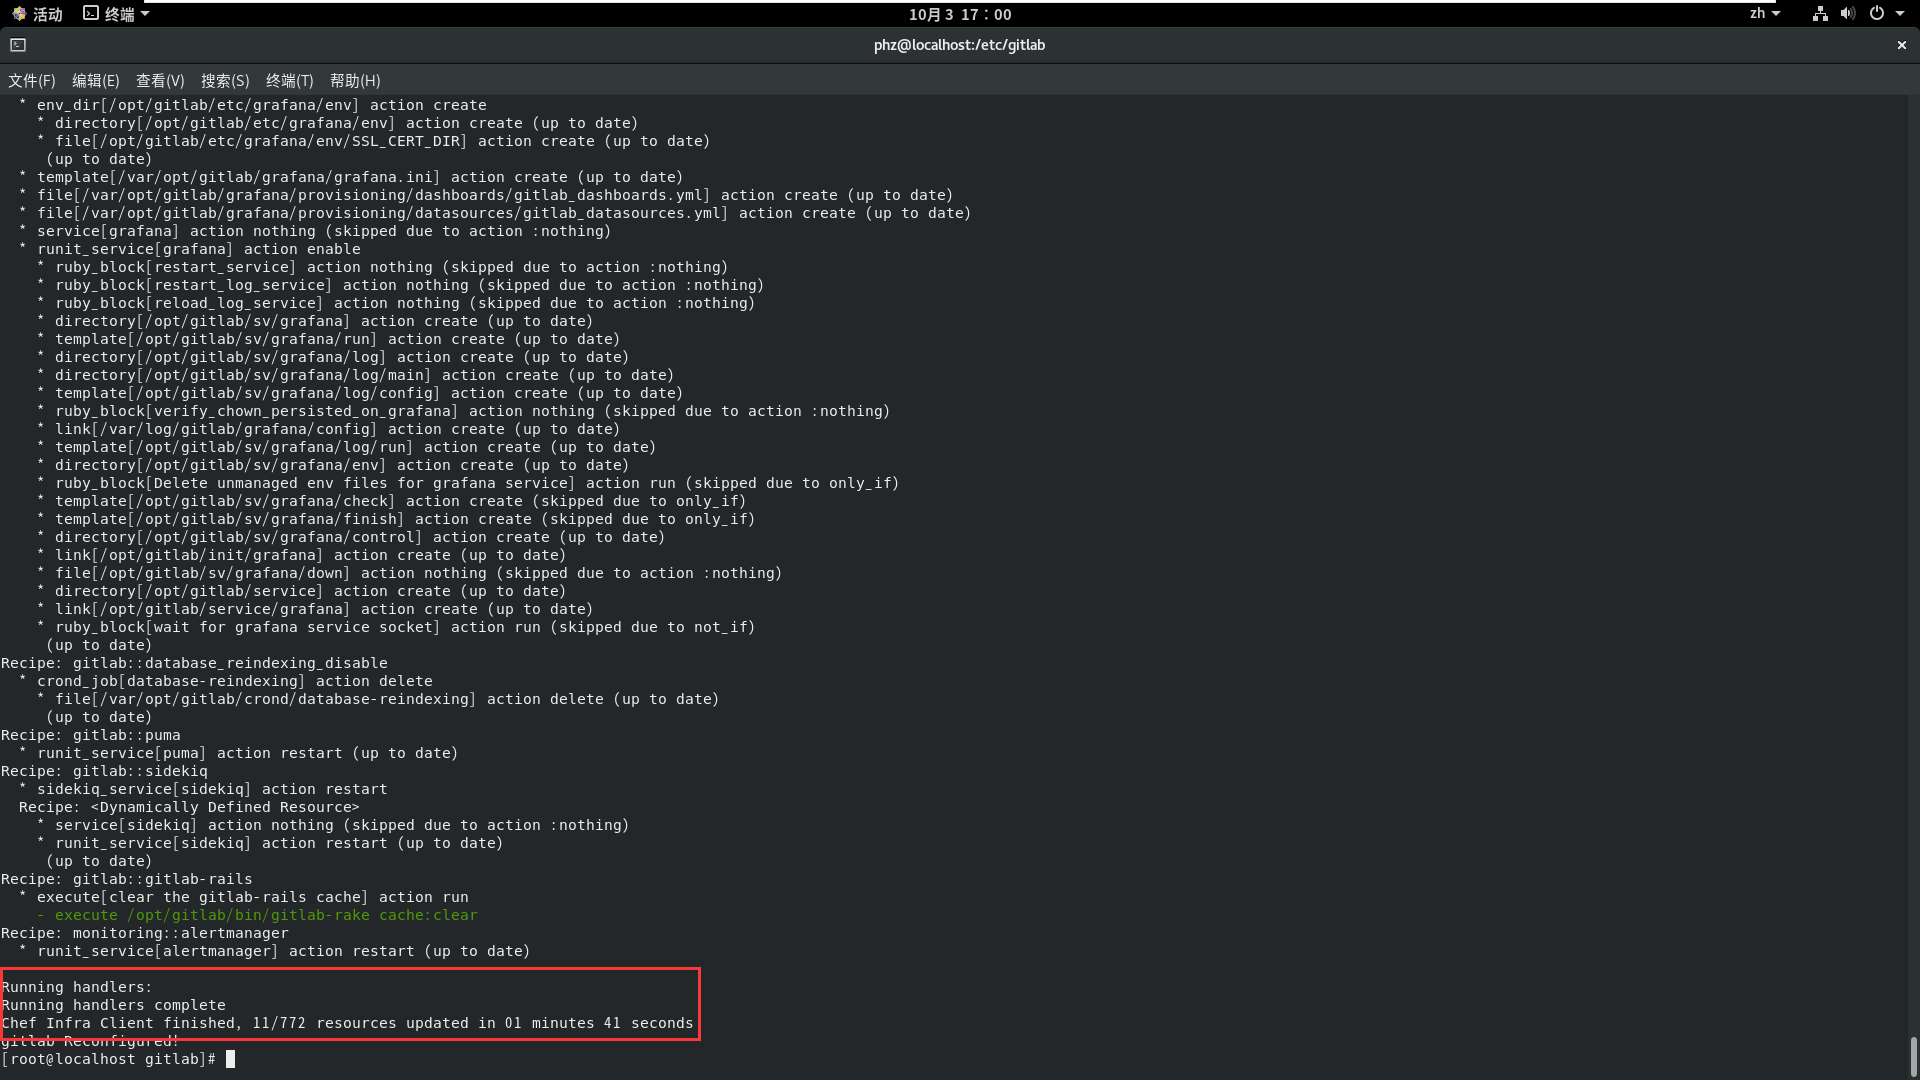This screenshot has width=1920, height=1080.
Task: Open the 查看(V) menu
Action: click(160, 81)
